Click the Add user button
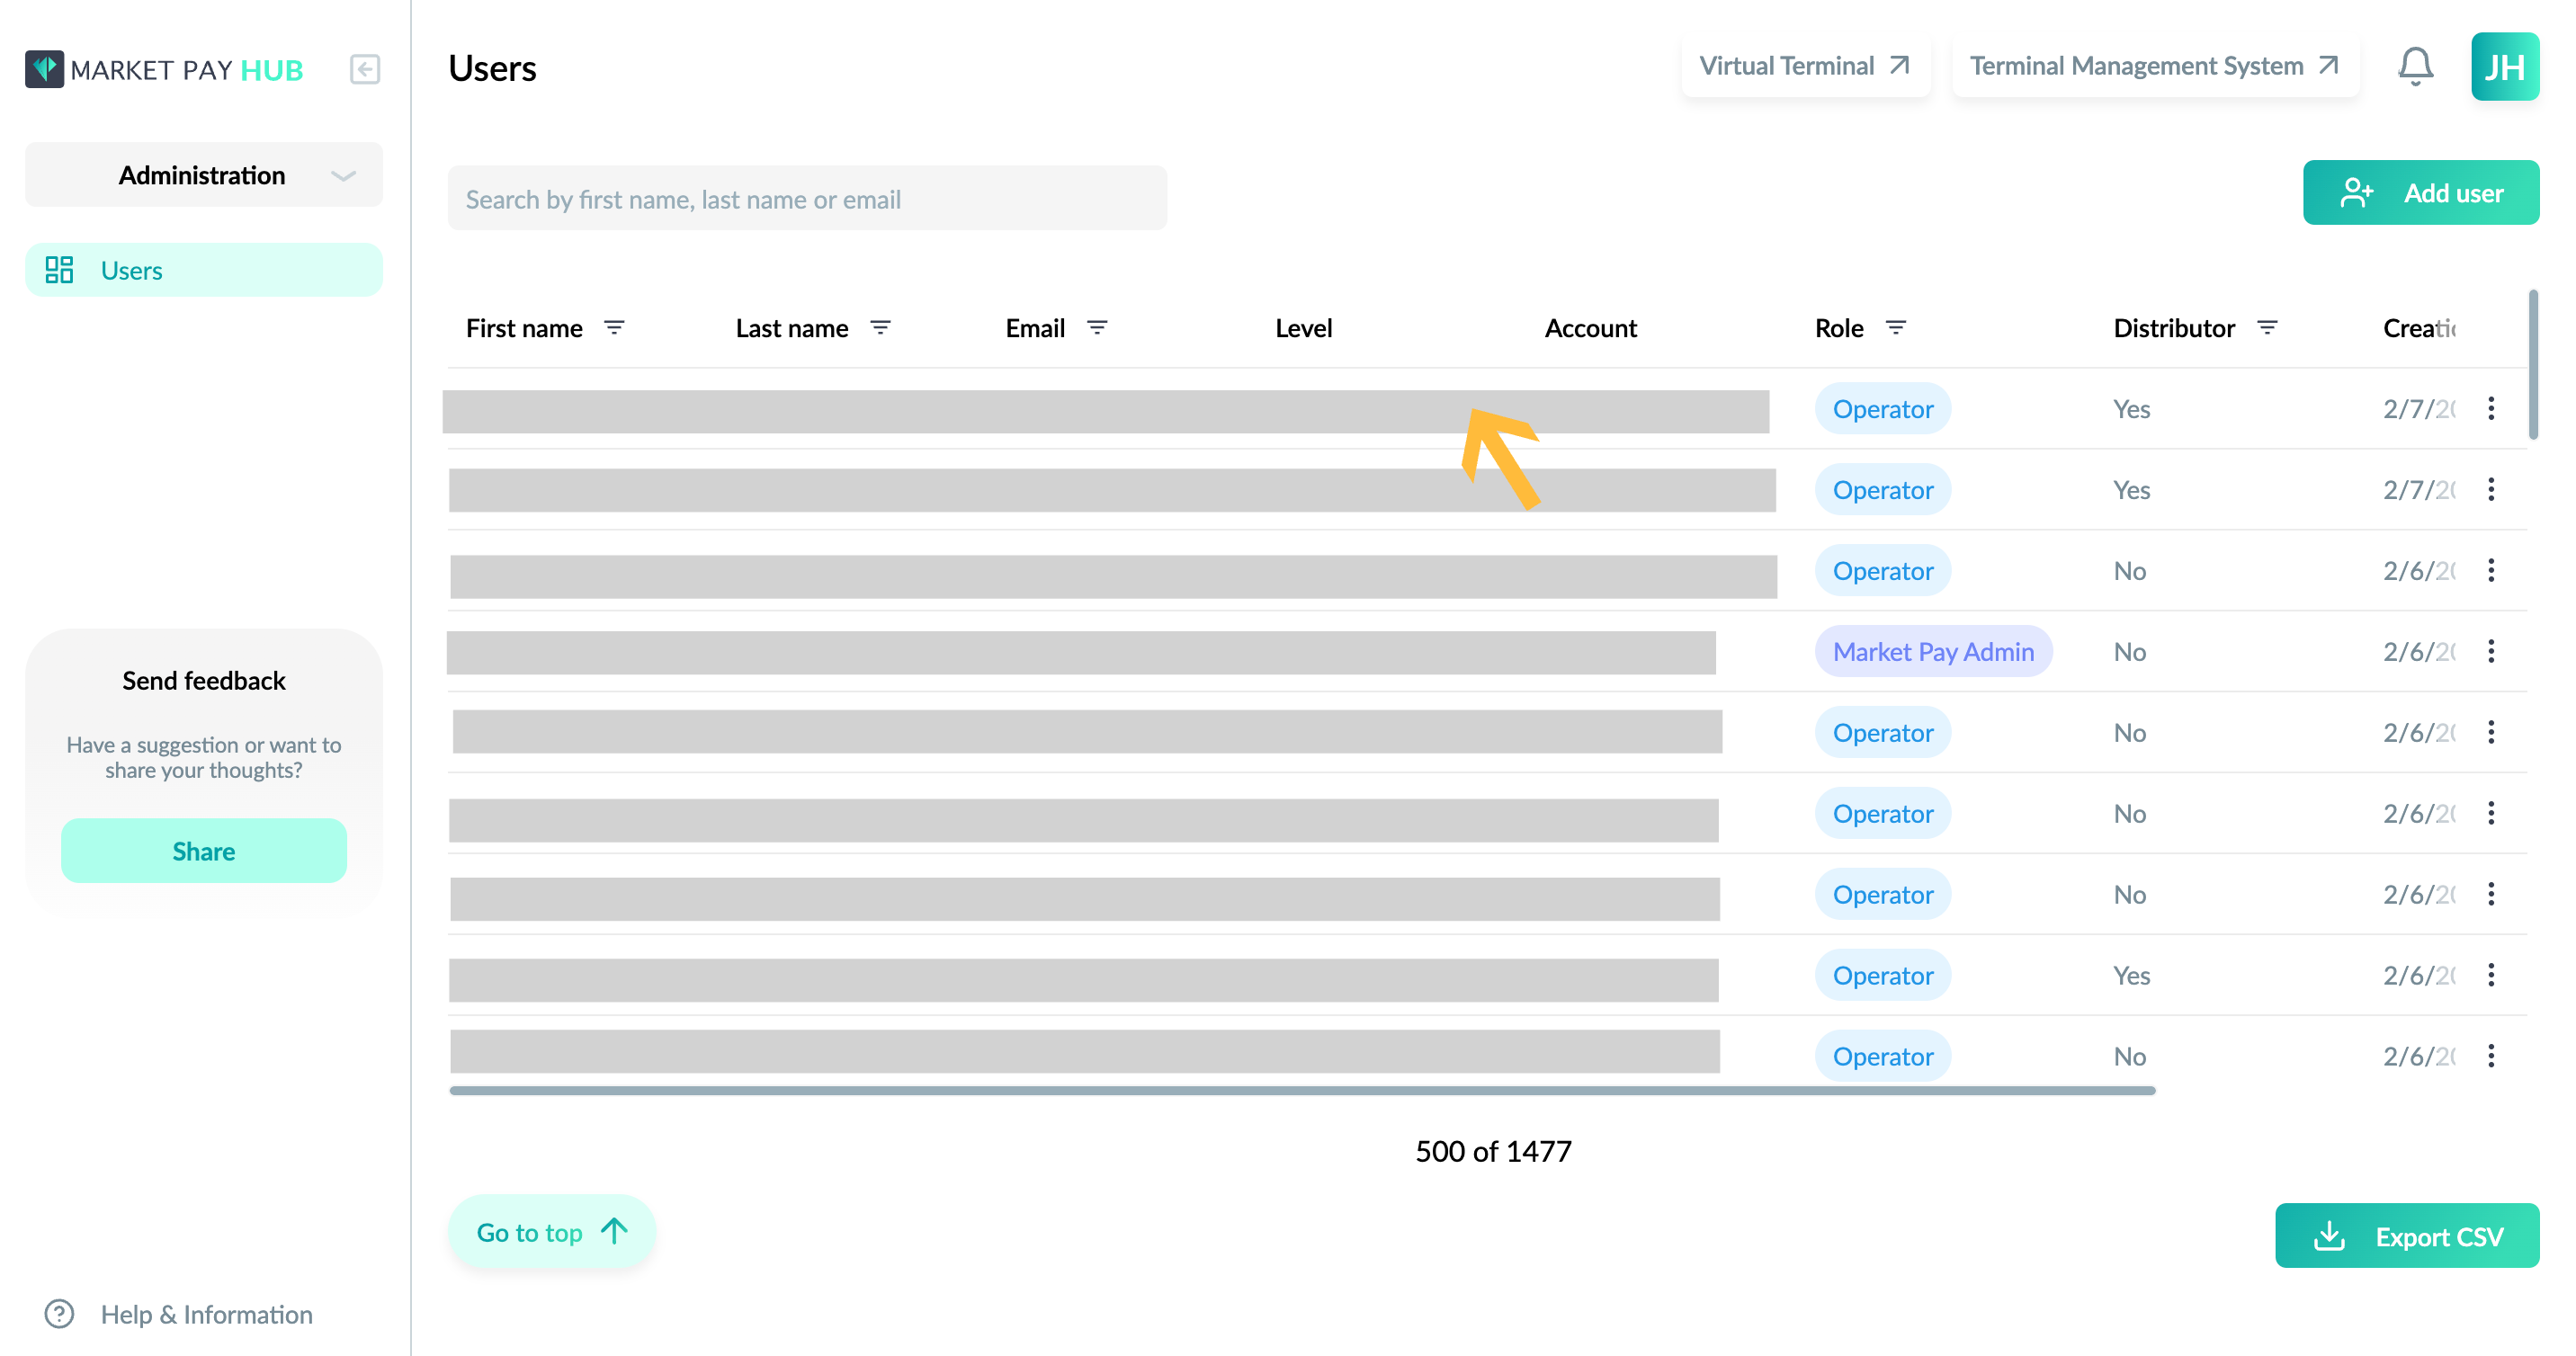Viewport: 2576px width, 1356px height. tap(2421, 193)
